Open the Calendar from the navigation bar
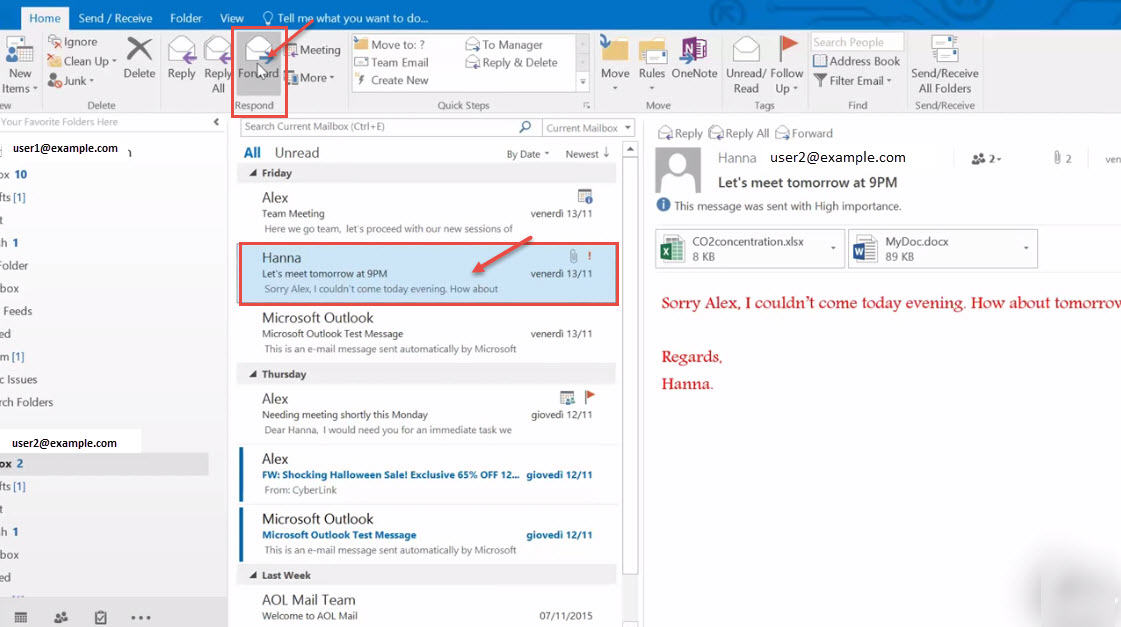The width and height of the screenshot is (1121, 627). [x=20, y=617]
